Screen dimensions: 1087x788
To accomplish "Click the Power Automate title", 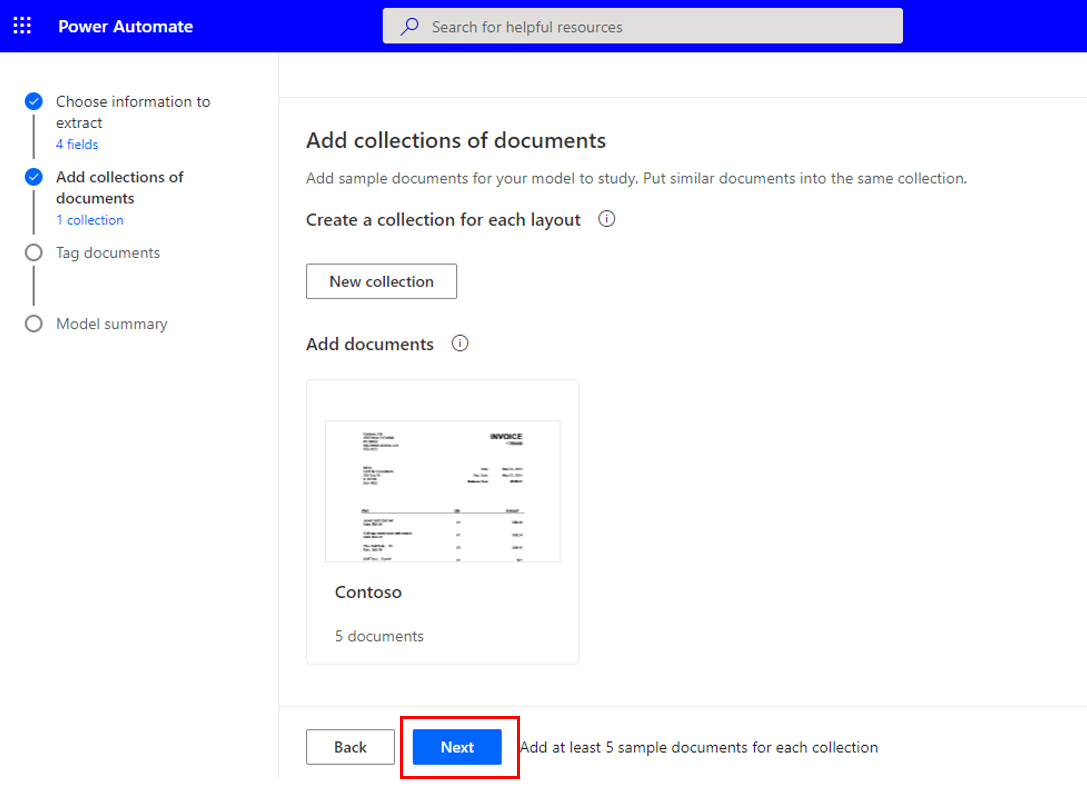I will (x=125, y=26).
